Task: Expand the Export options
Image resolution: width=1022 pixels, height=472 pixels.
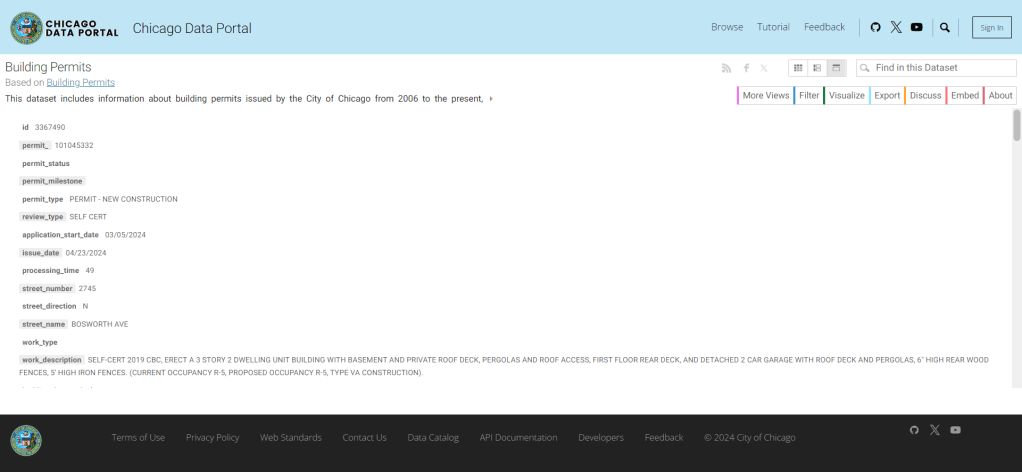Action: pos(887,96)
